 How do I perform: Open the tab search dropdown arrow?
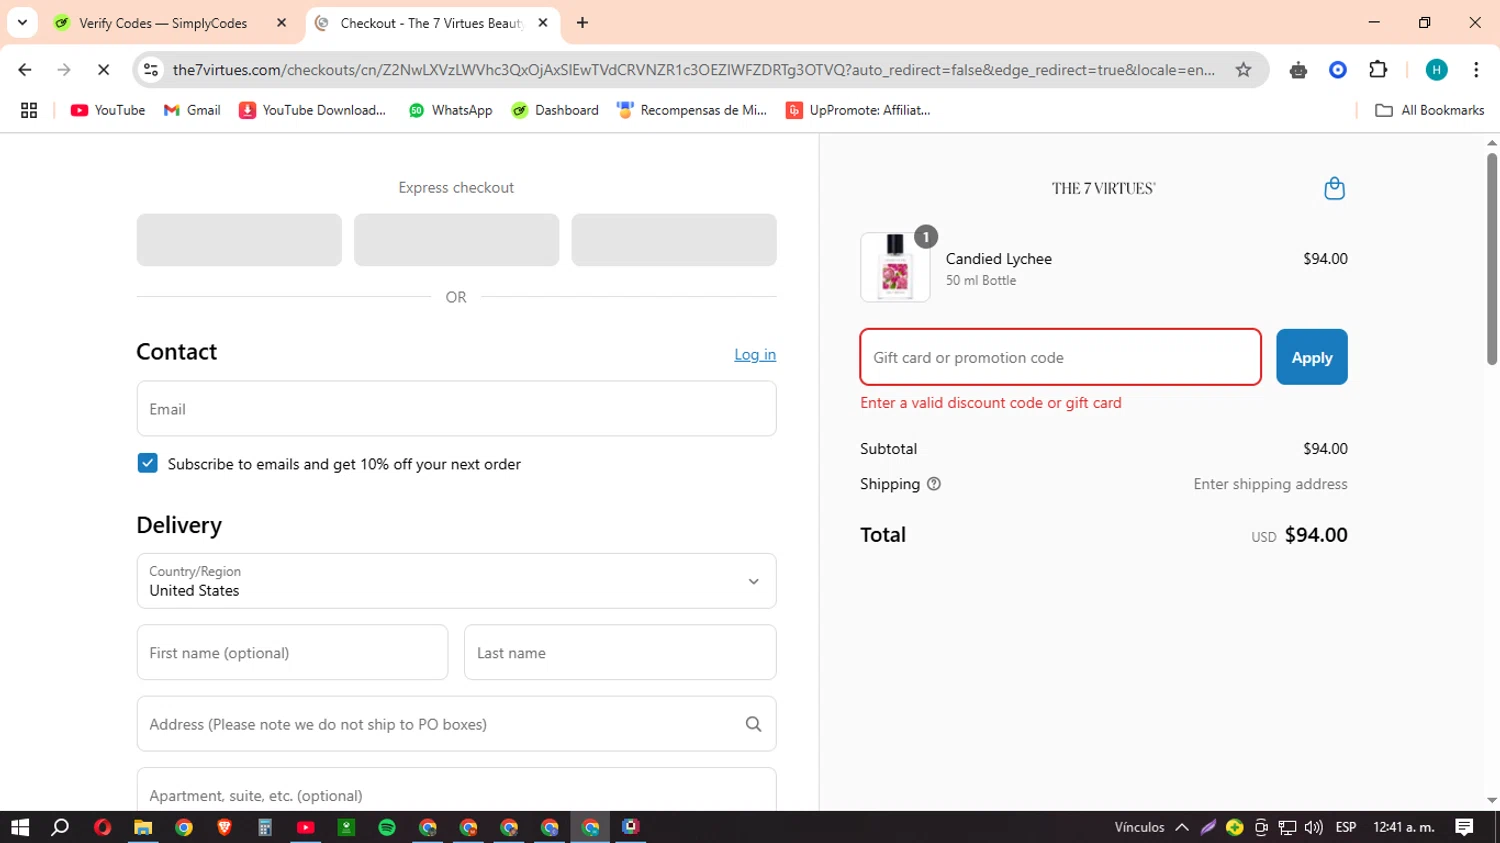tap(22, 22)
